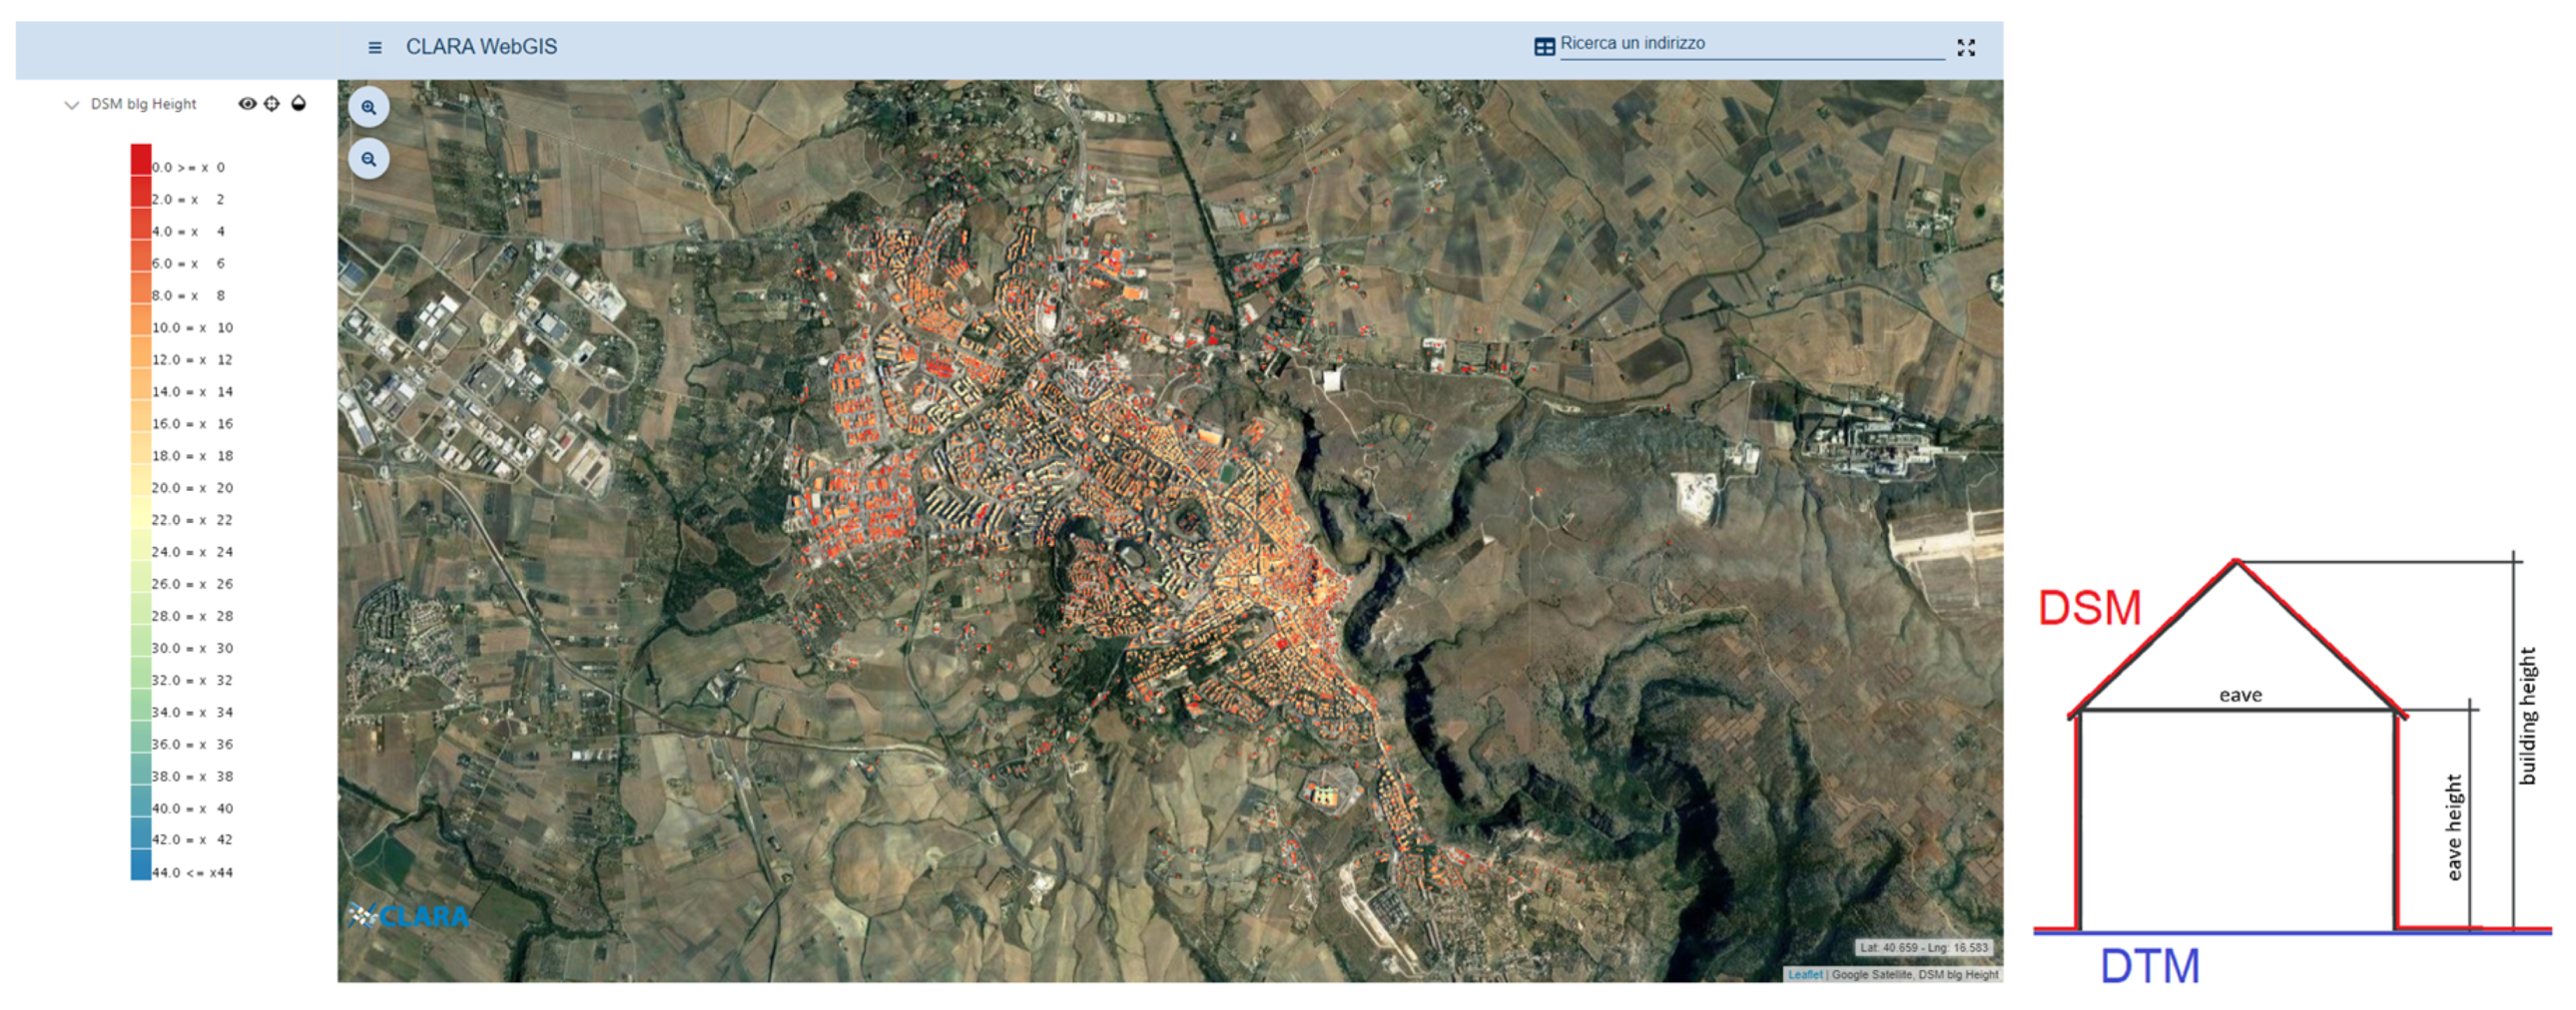Click the Google Satellite attribution text

pyautogui.click(x=1870, y=974)
